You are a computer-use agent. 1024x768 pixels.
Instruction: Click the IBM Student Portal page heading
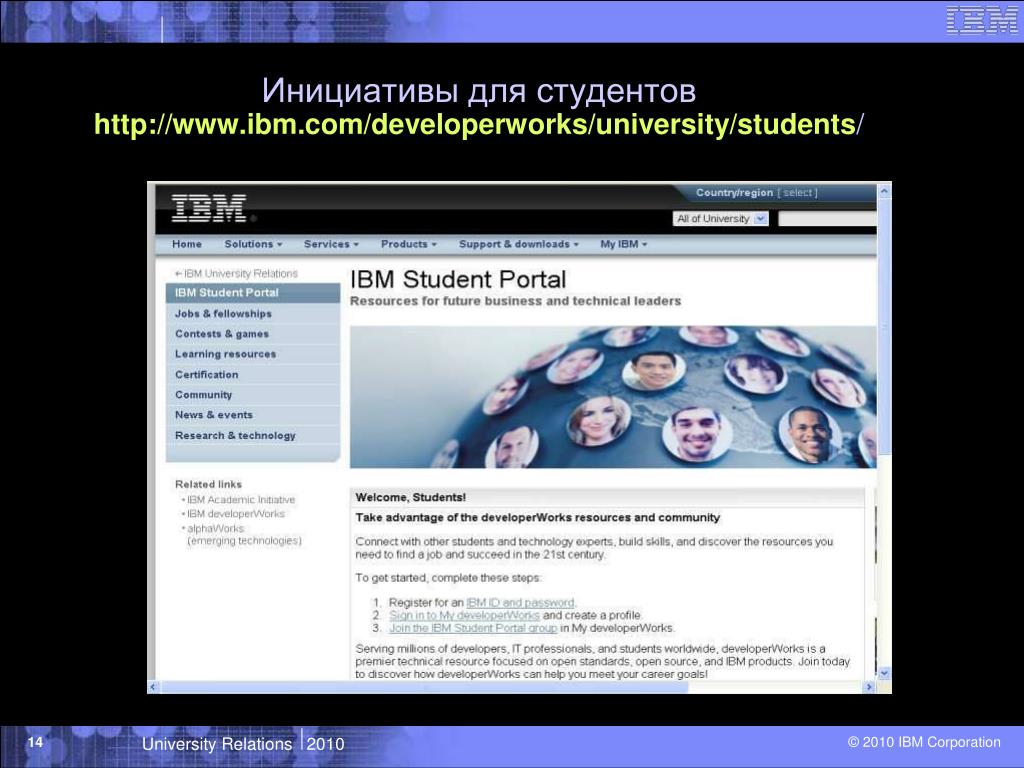(x=458, y=280)
